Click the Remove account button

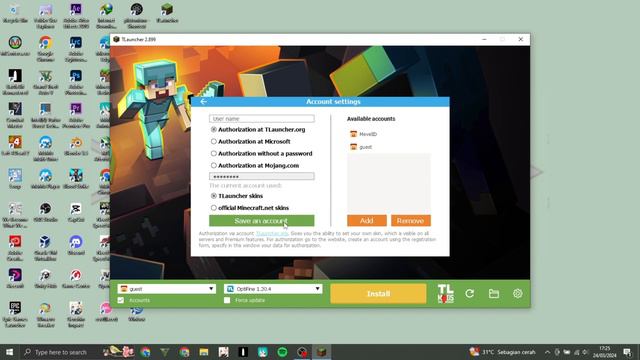(411, 221)
